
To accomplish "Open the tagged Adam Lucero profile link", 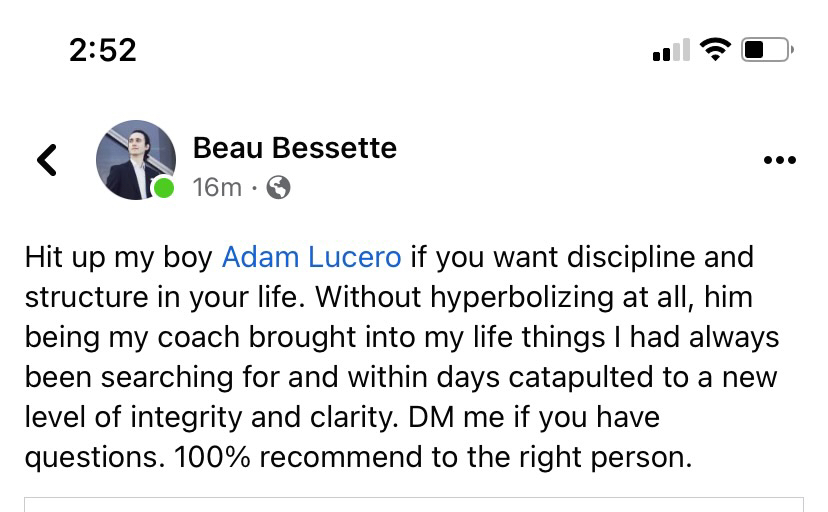I will coord(311,257).
